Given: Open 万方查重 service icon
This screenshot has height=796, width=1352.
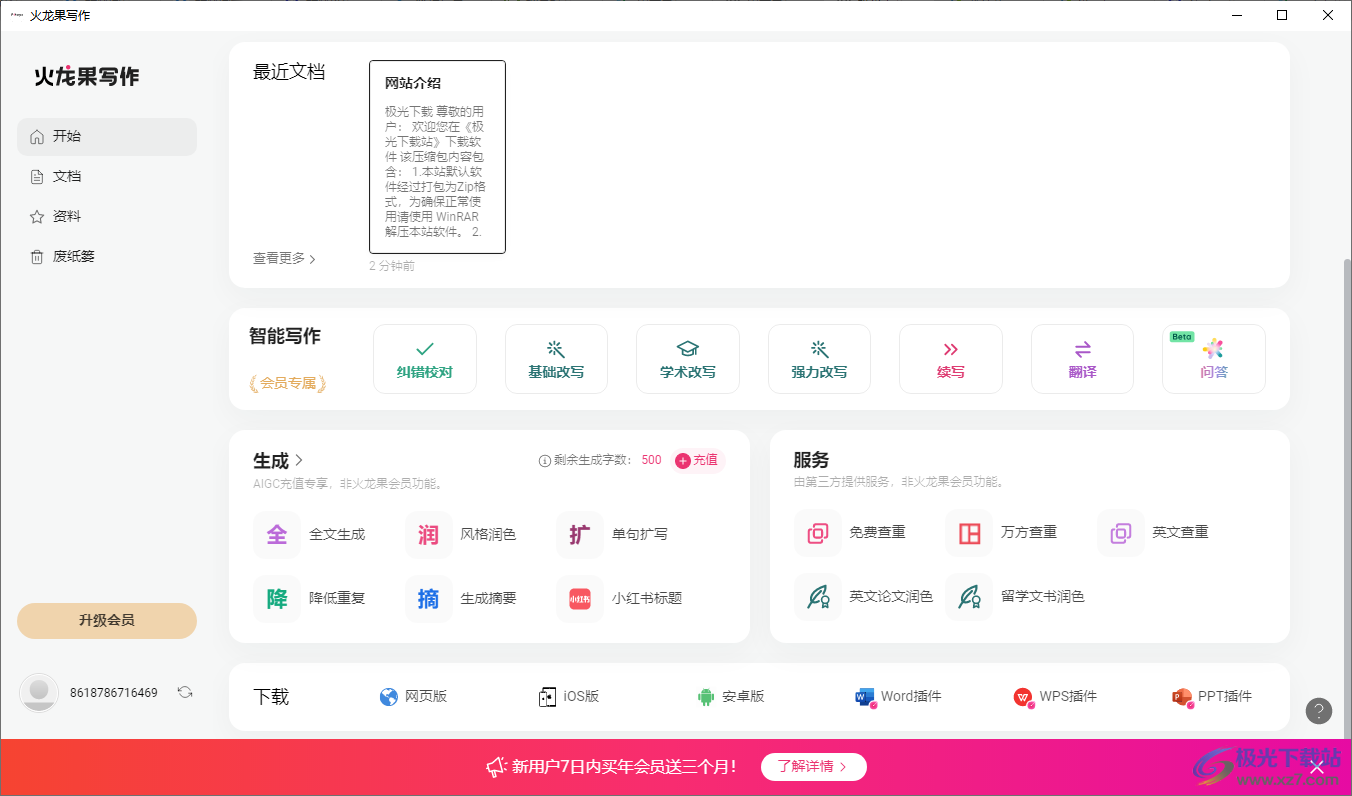Looking at the screenshot, I should pos(970,533).
